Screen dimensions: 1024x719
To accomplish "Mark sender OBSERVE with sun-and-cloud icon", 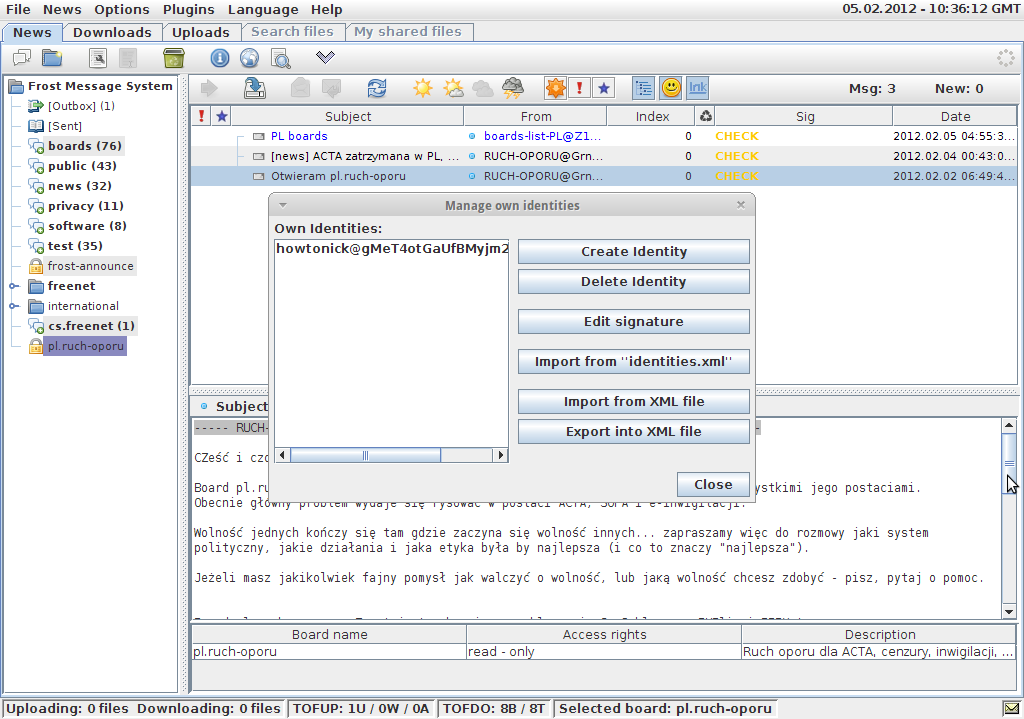I will tap(453, 88).
